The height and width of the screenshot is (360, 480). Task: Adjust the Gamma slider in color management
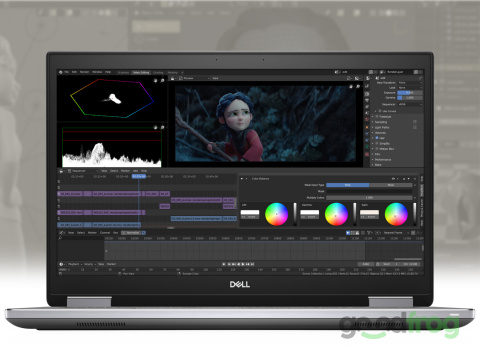click(x=410, y=98)
